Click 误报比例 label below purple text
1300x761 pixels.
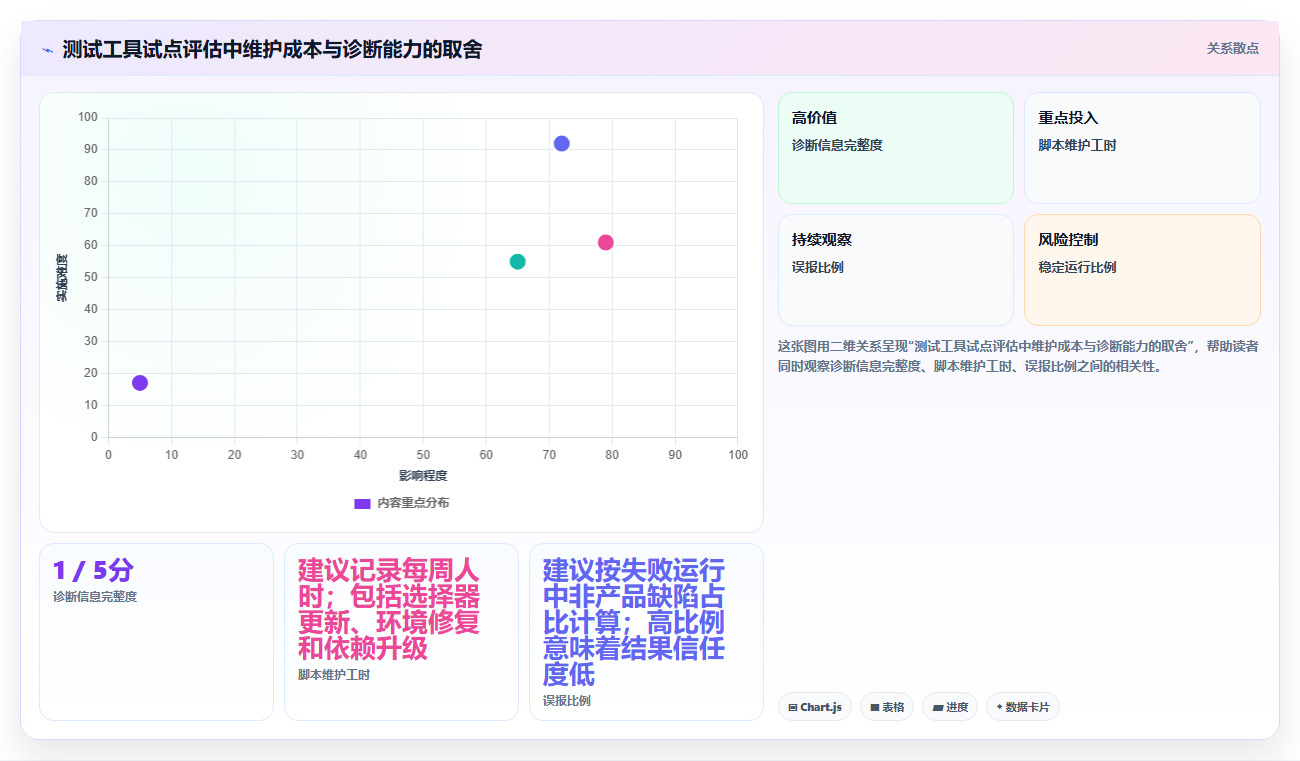tap(567, 701)
